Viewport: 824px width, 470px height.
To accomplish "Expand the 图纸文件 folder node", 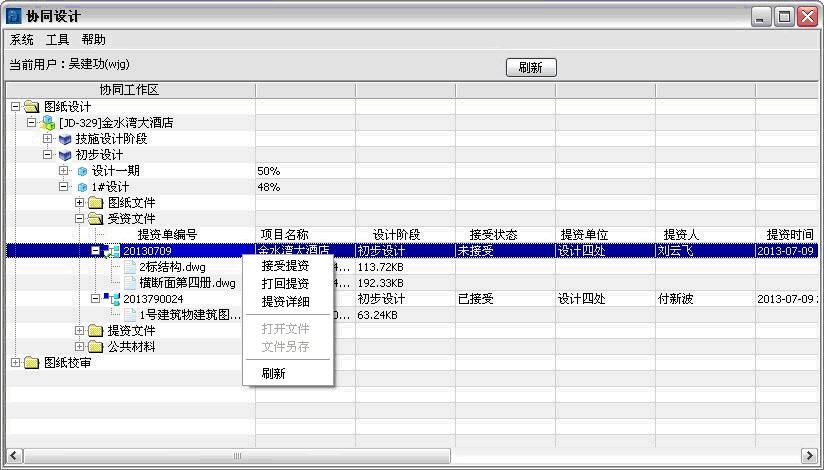I will 79,202.
